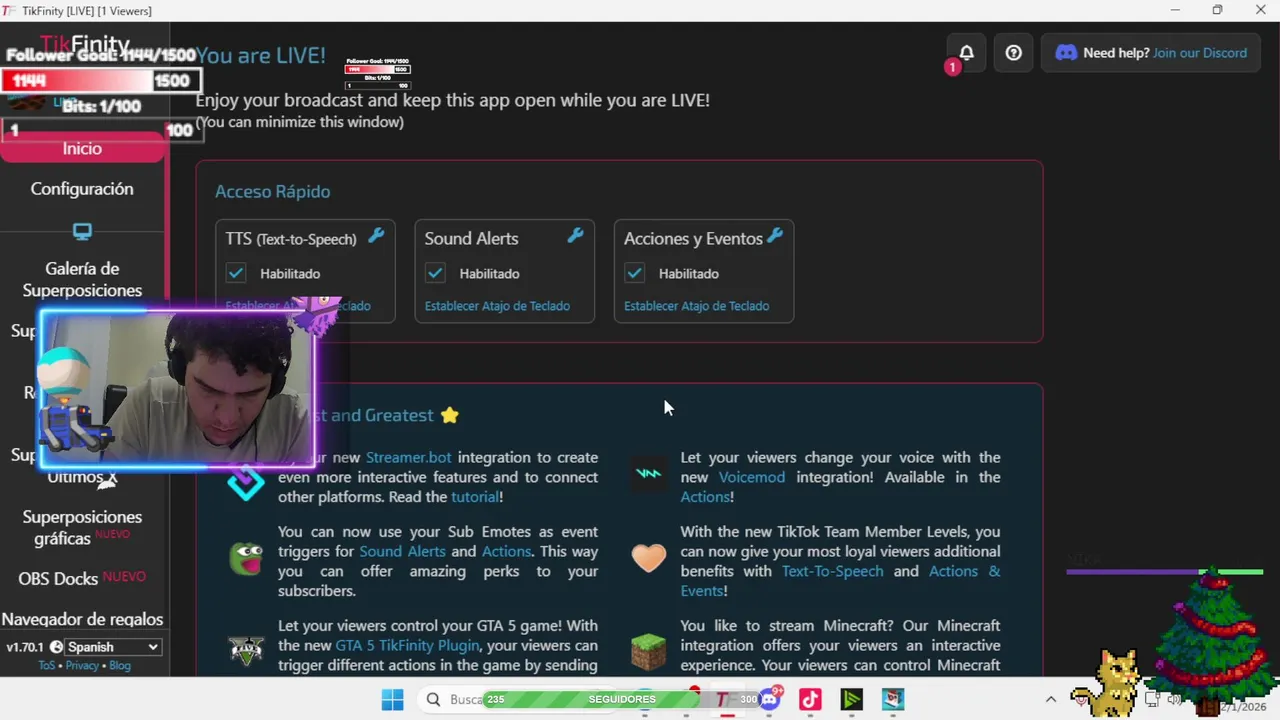Click the Streamer.bot logo icon
The image size is (1280, 720).
pos(246,481)
